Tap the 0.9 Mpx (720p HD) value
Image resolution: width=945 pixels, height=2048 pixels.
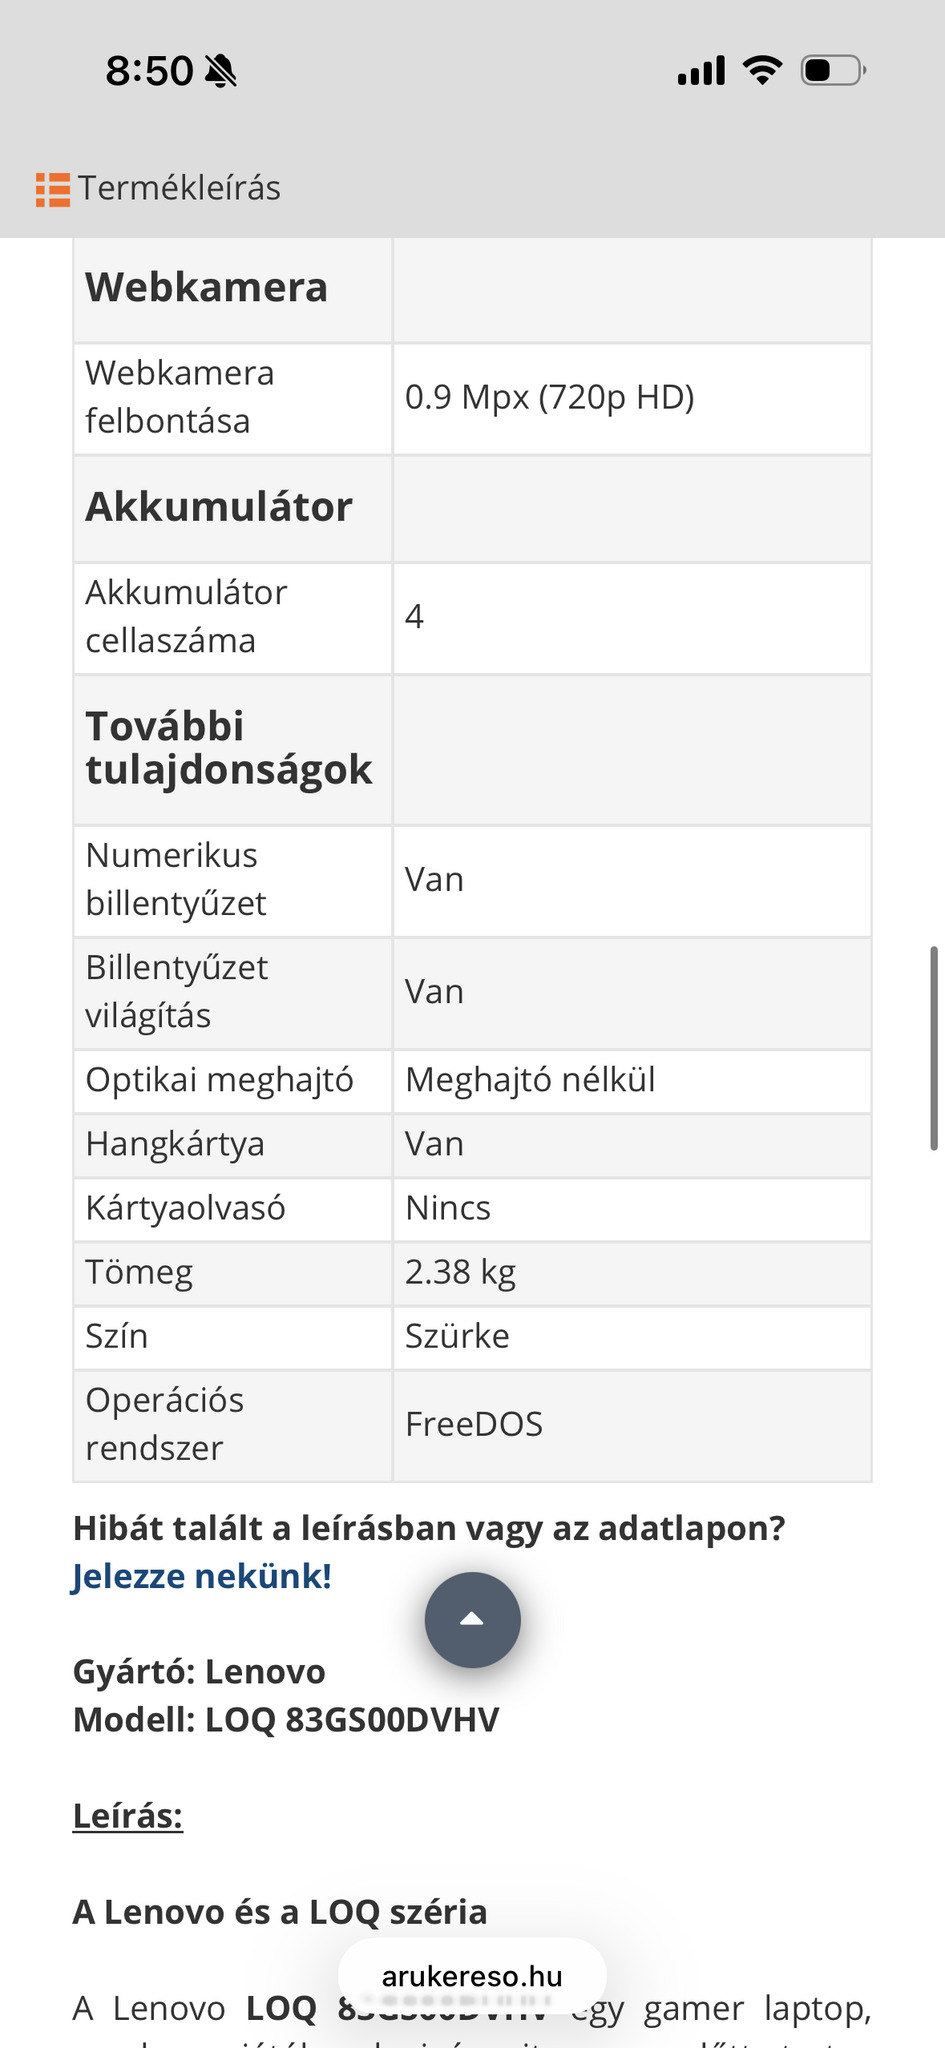click(x=549, y=397)
